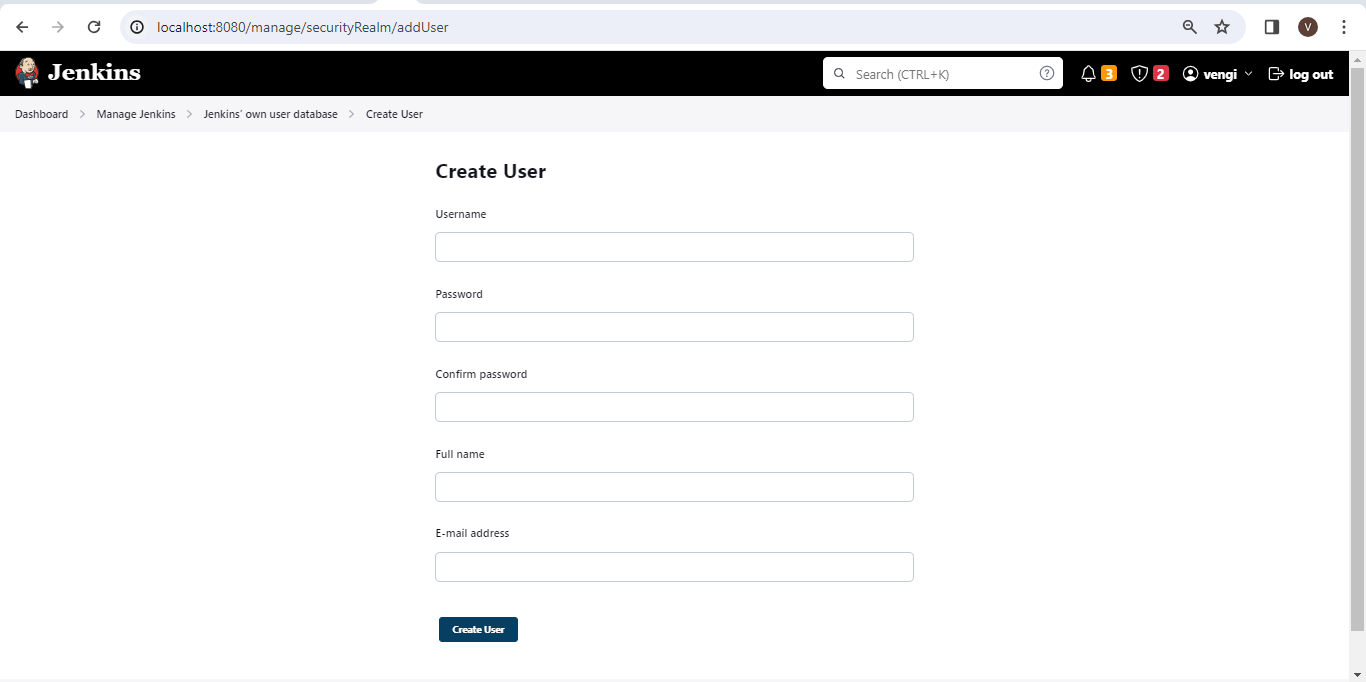Screen dimensions: 1366x682
Task: Select the localhost:8080 address bar URL
Action: point(303,27)
